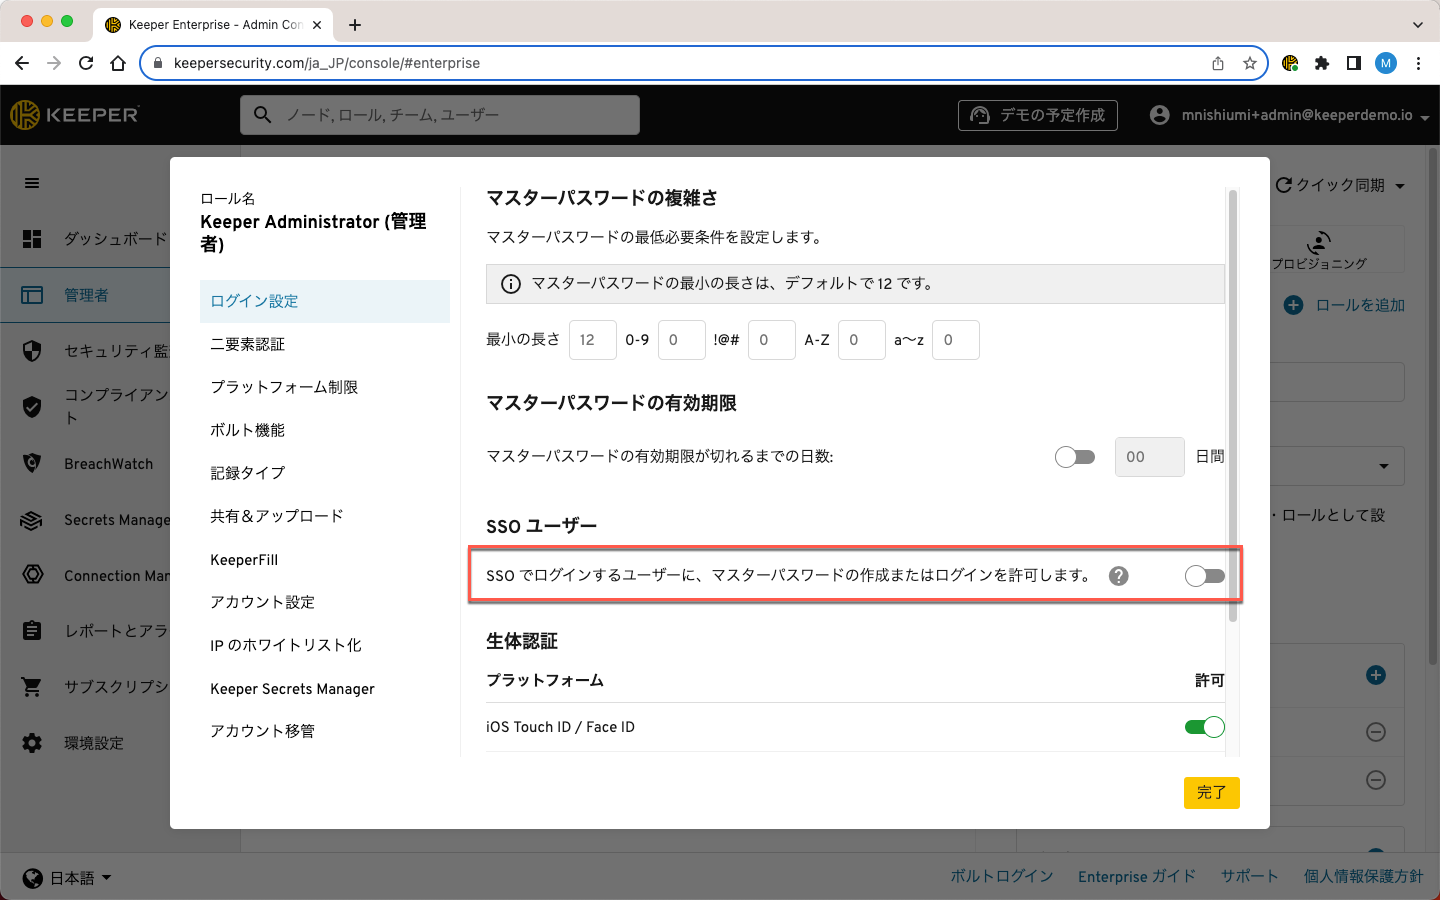Screen dimensions: 1440x900
Task: Click the settings gear icon in sidebar
Action: tap(32, 743)
